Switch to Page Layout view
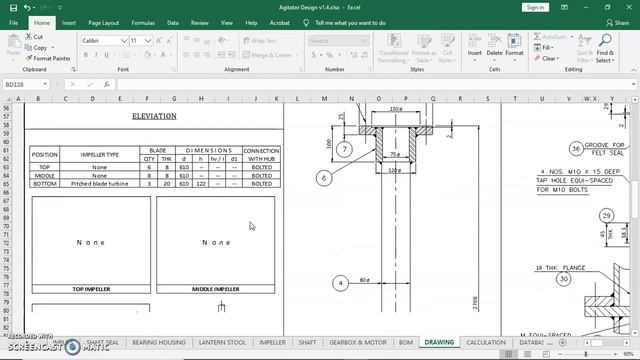 point(527,354)
